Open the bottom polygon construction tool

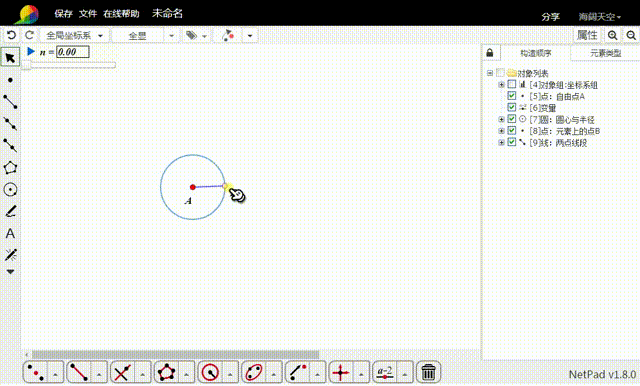[167, 372]
